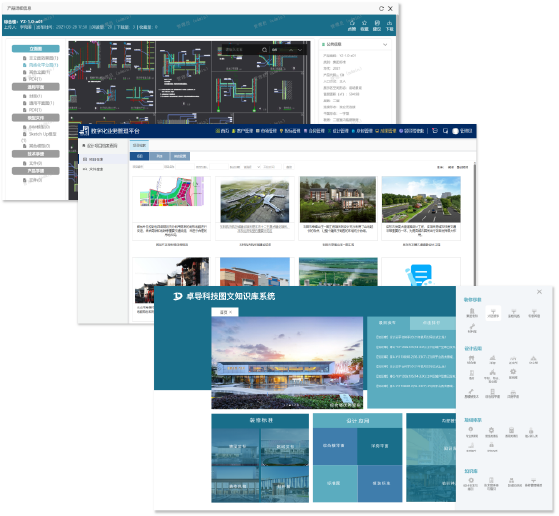Click the thumbs-up like icon in teal header
Viewport: 559px width, 516px height.
352,23
